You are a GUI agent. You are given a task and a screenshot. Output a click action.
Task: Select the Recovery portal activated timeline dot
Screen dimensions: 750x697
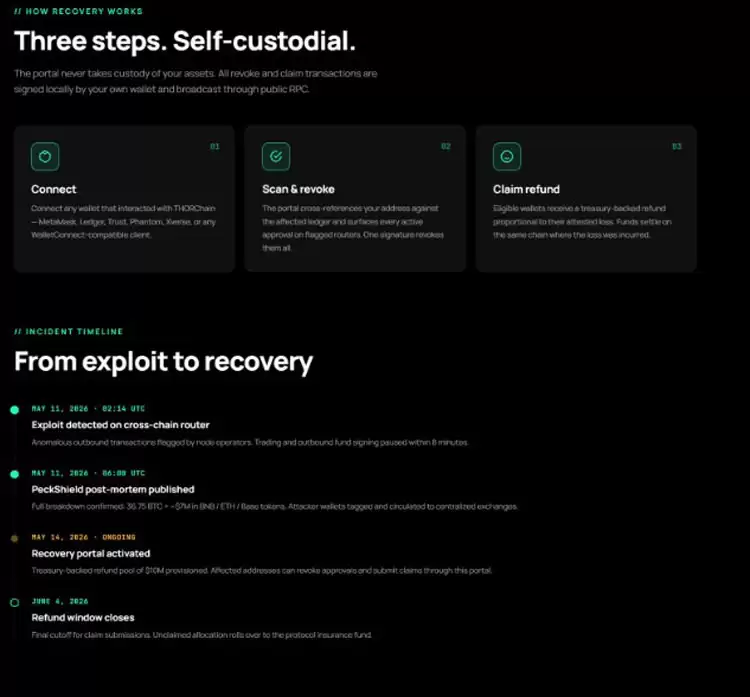pyautogui.click(x=15, y=538)
